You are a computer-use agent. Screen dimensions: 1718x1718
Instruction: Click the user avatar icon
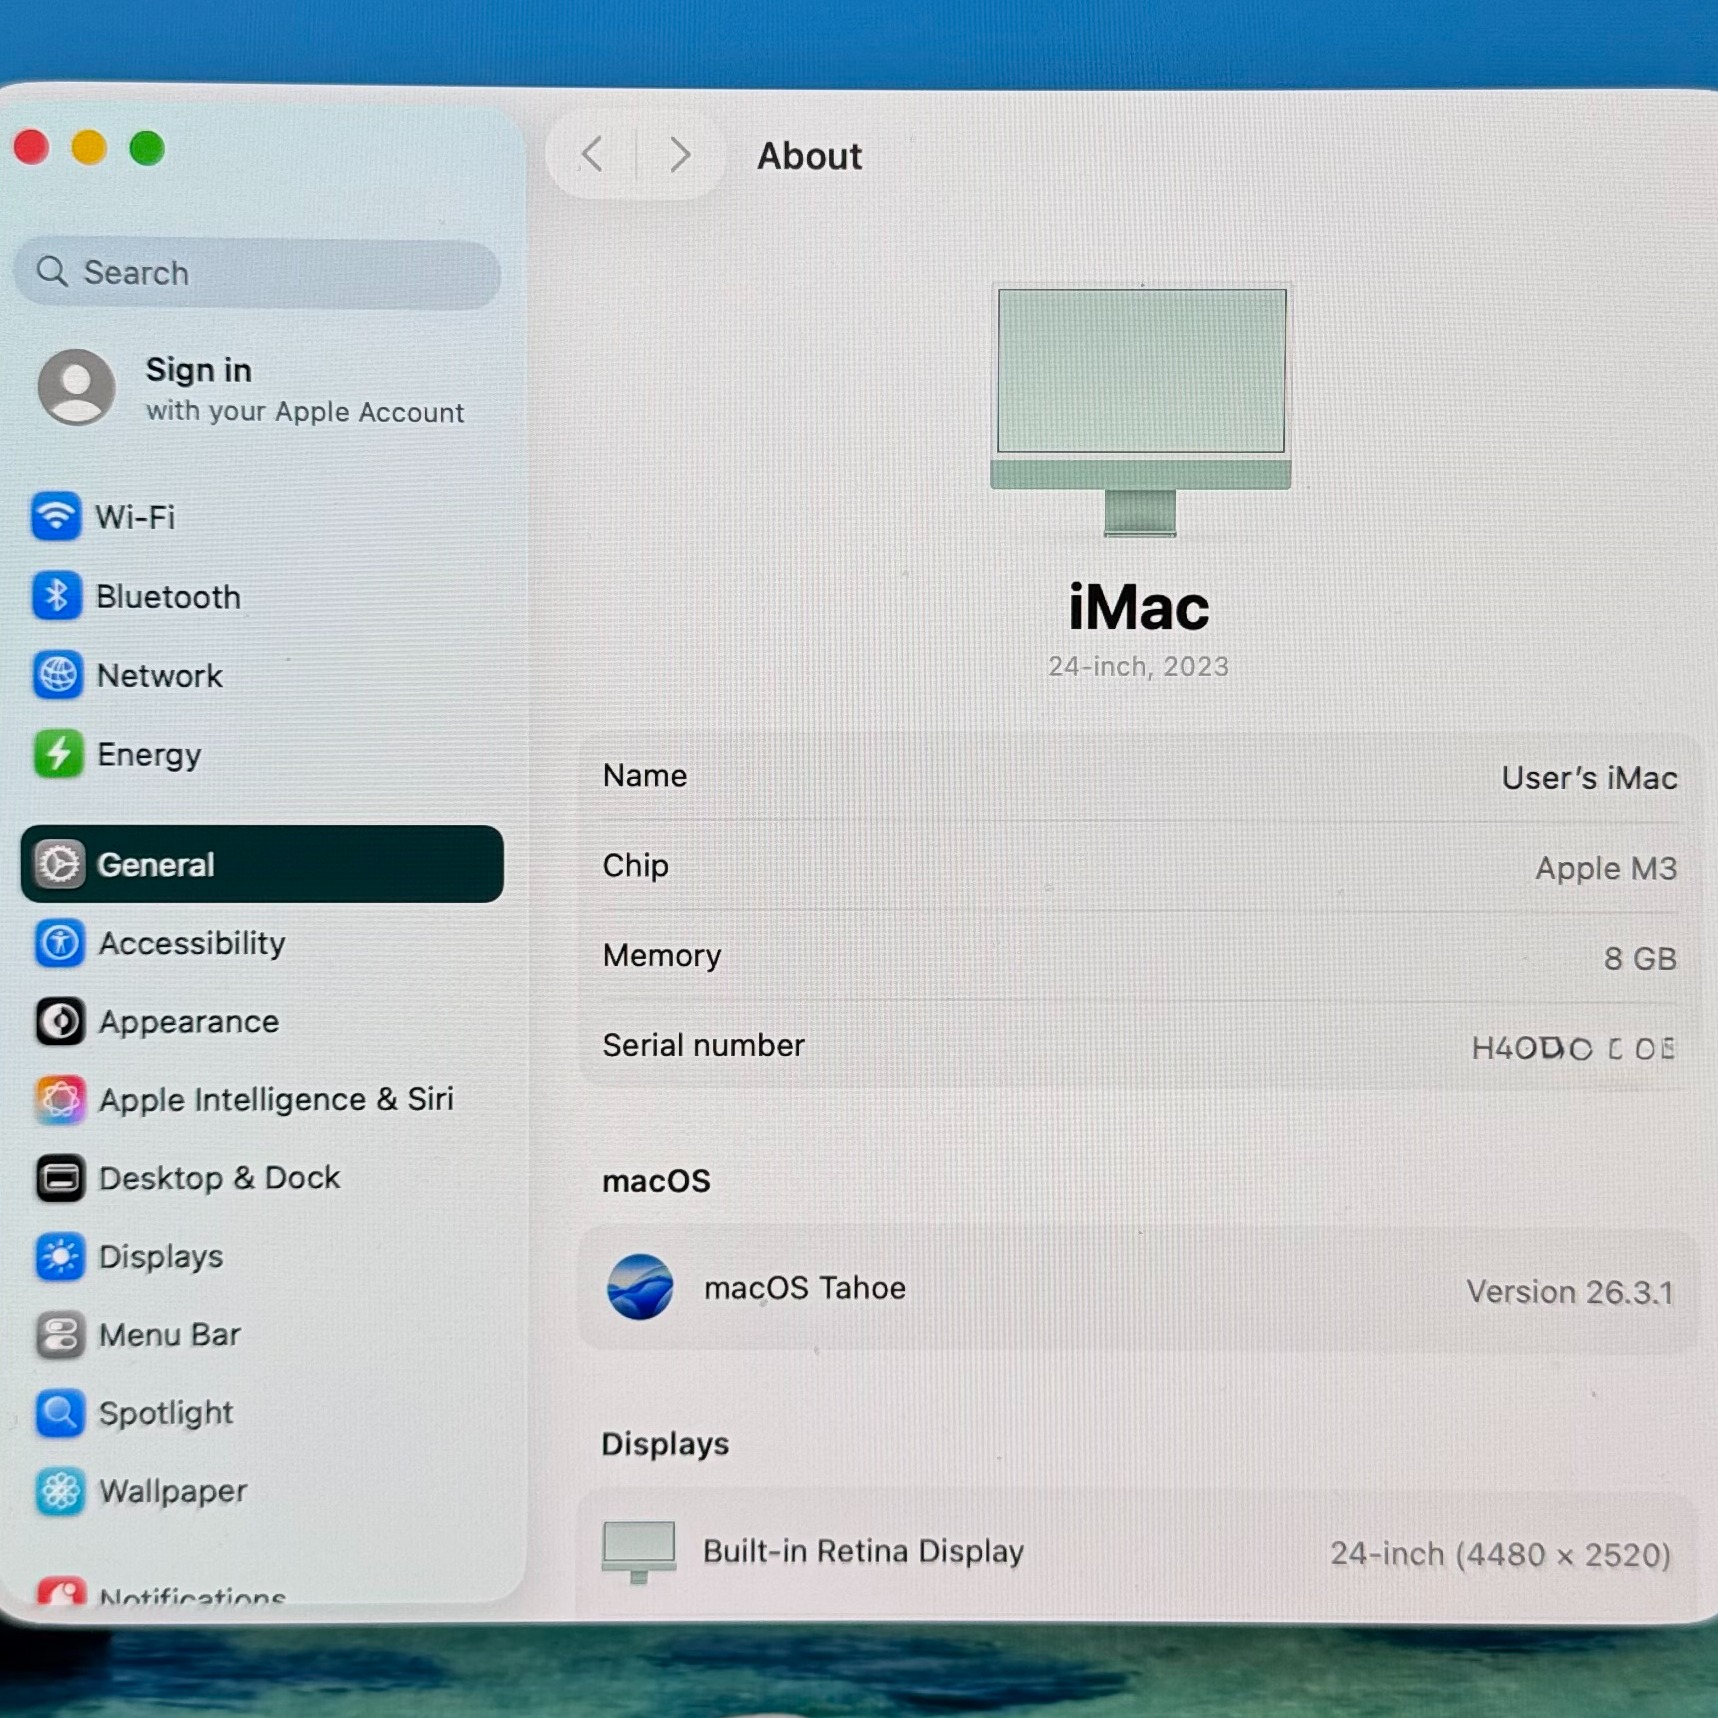[76, 387]
